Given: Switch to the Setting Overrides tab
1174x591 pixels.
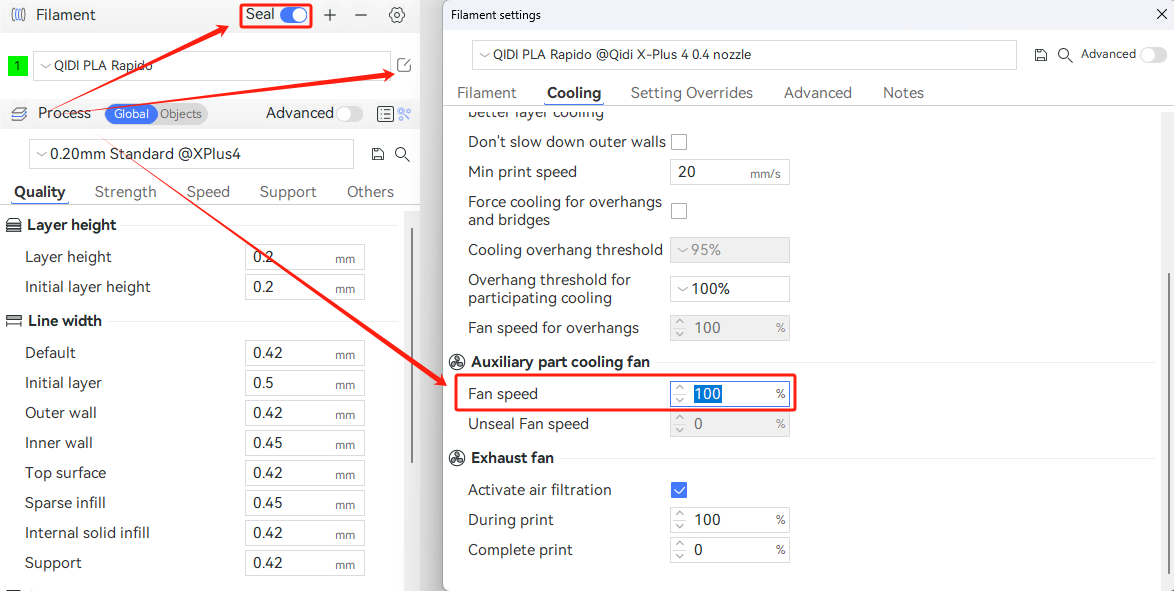Looking at the screenshot, I should click(x=691, y=93).
